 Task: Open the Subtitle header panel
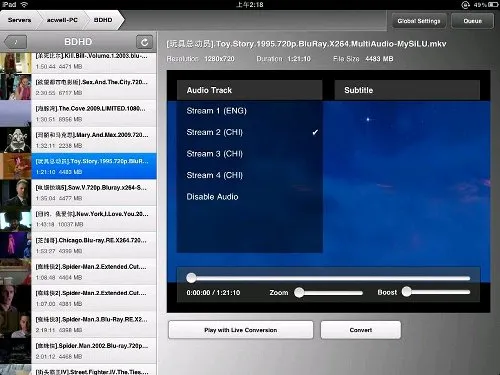coord(407,90)
